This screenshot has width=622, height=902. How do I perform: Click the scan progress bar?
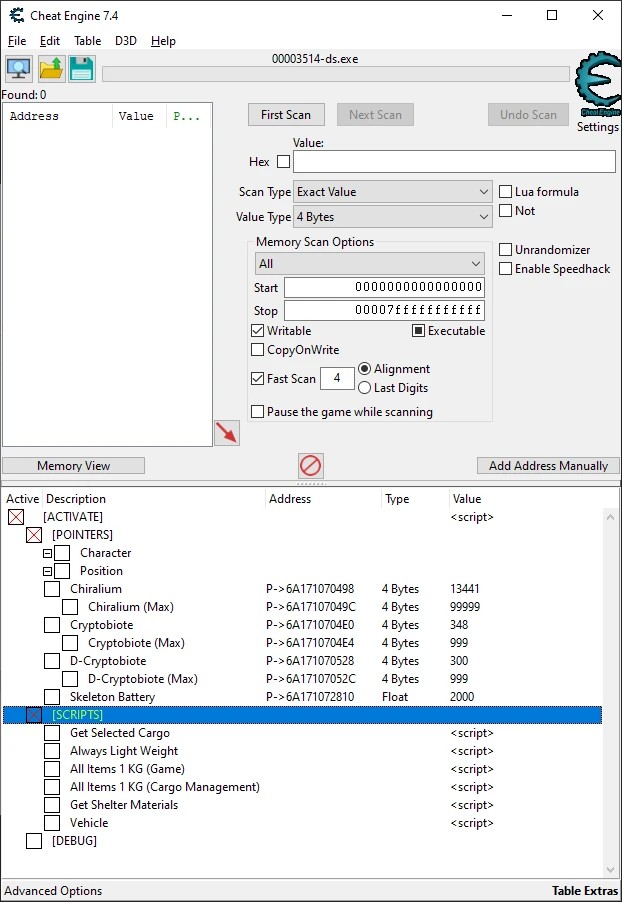336,74
